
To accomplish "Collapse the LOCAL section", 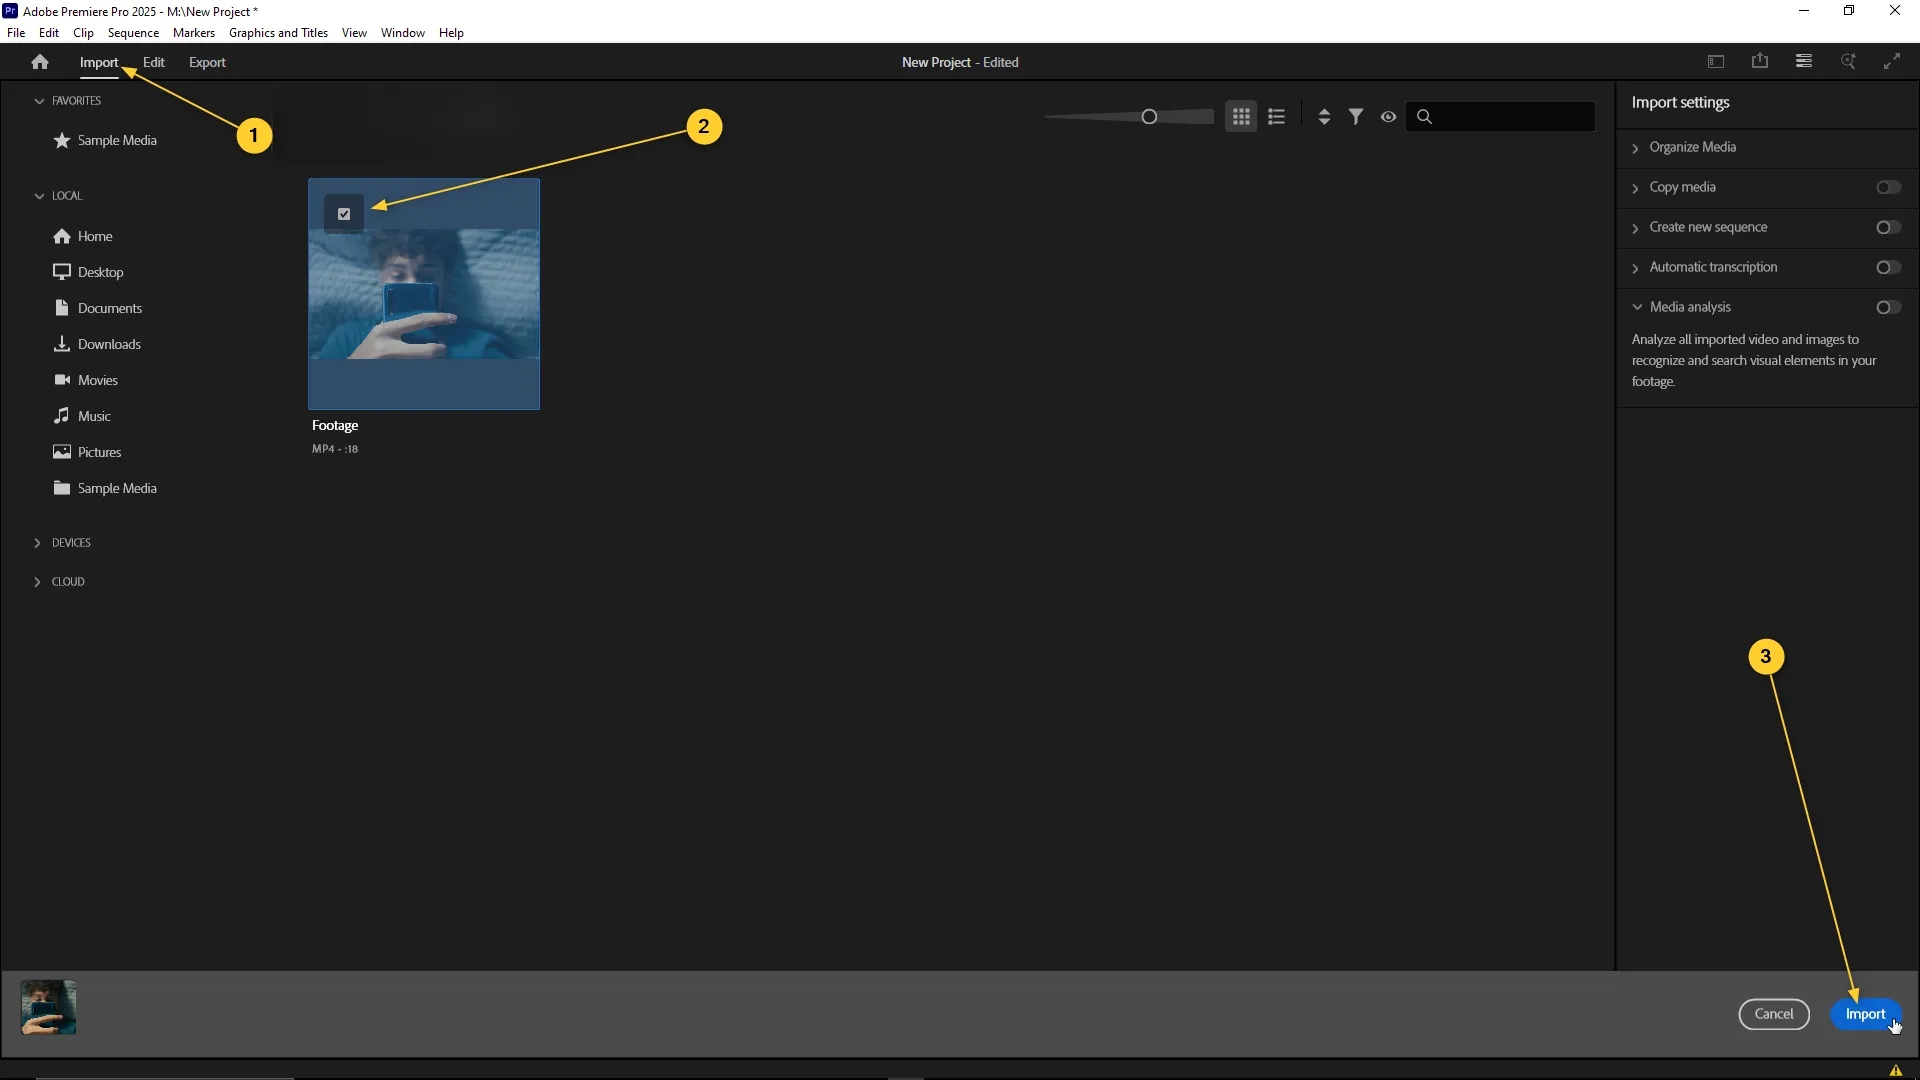I will tap(39, 196).
